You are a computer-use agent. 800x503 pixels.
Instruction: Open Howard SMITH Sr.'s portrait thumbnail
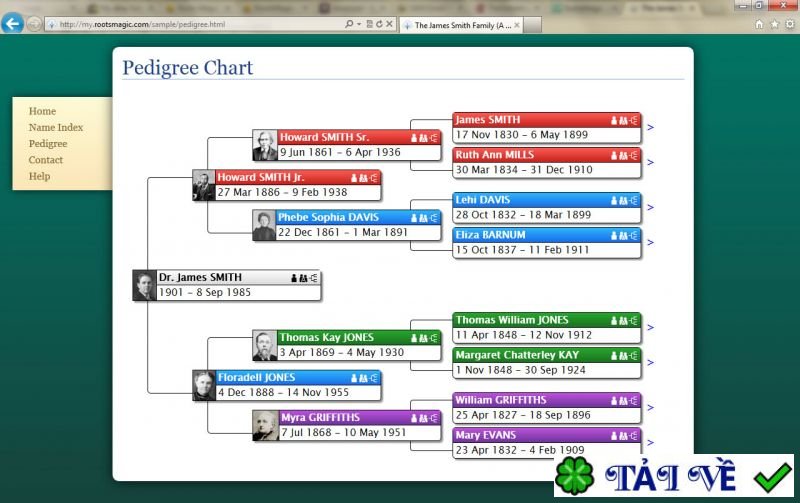tap(265, 145)
